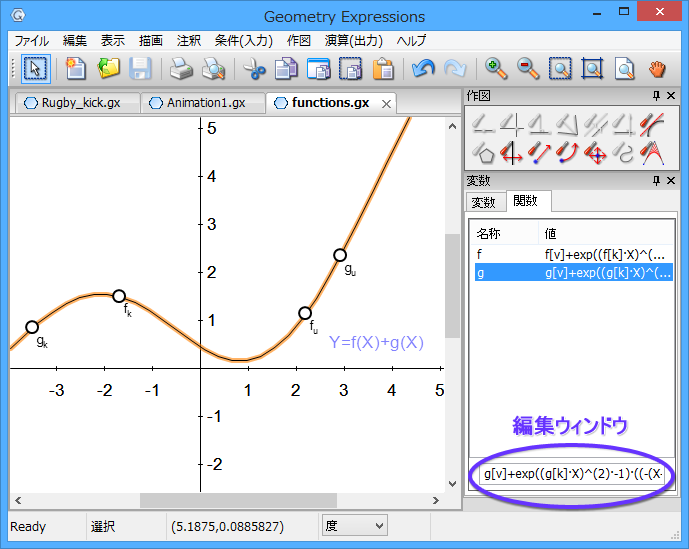
Task: Print the current drawing
Action: pos(181,69)
